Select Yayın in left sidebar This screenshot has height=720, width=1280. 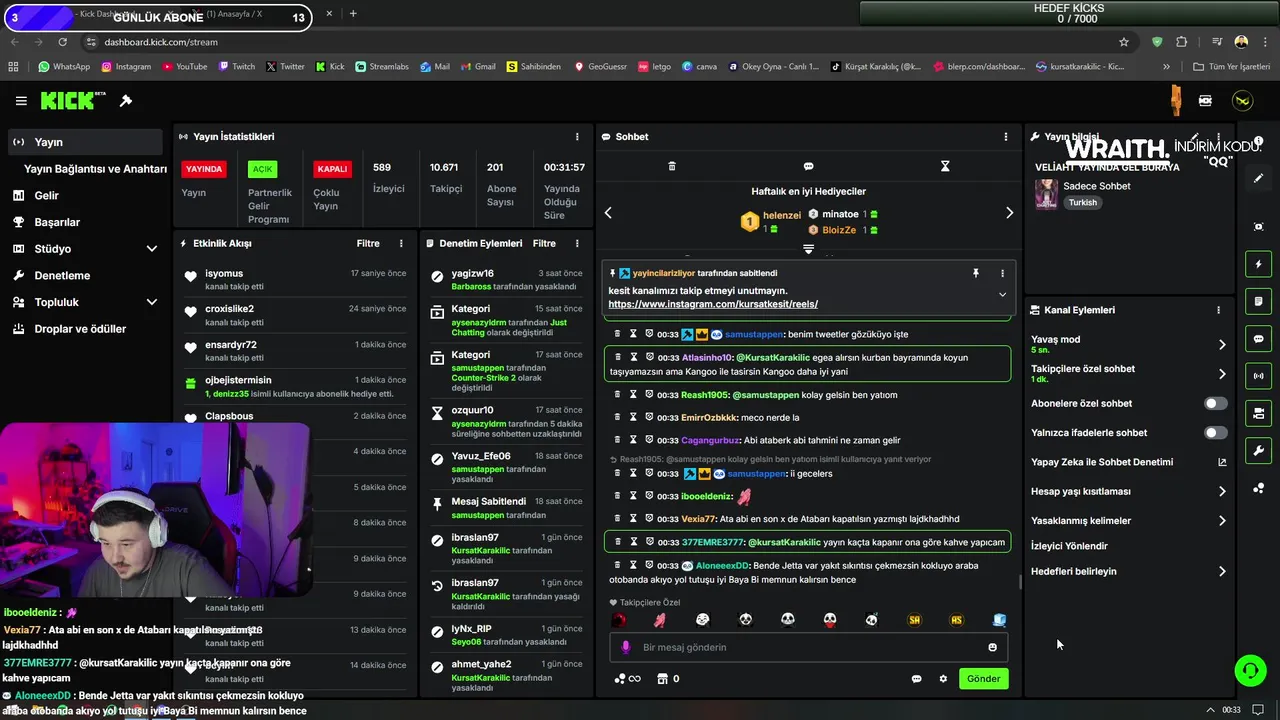[85, 142]
